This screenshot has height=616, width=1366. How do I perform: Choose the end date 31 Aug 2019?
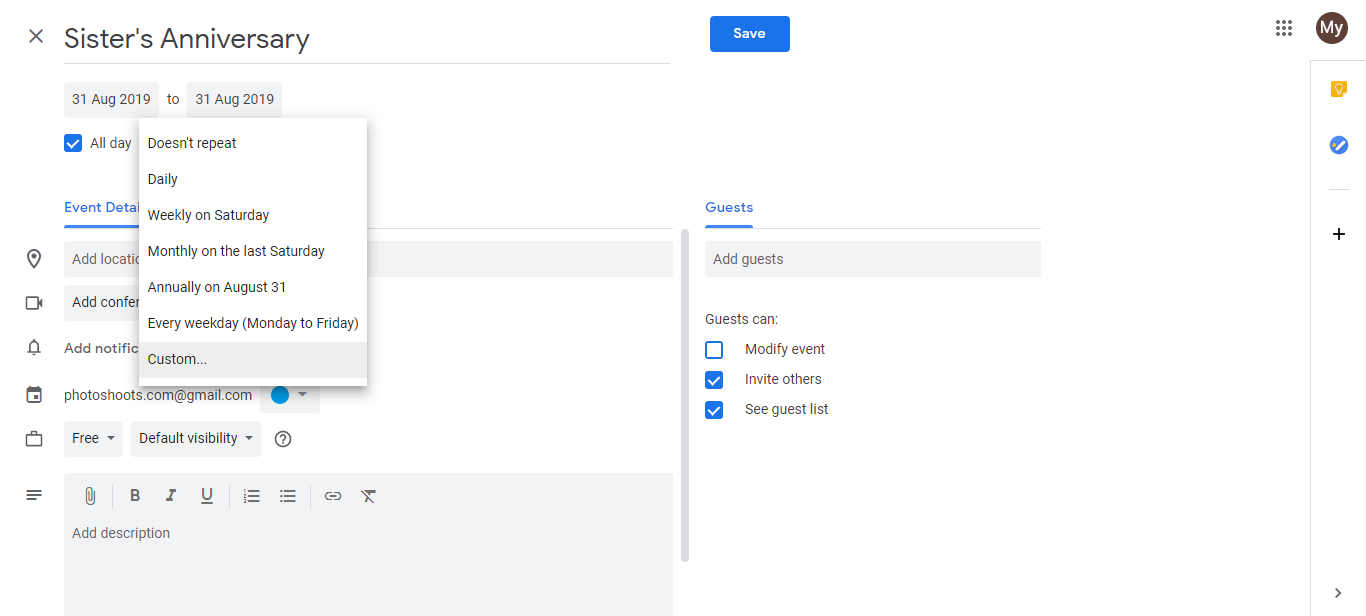coord(235,100)
